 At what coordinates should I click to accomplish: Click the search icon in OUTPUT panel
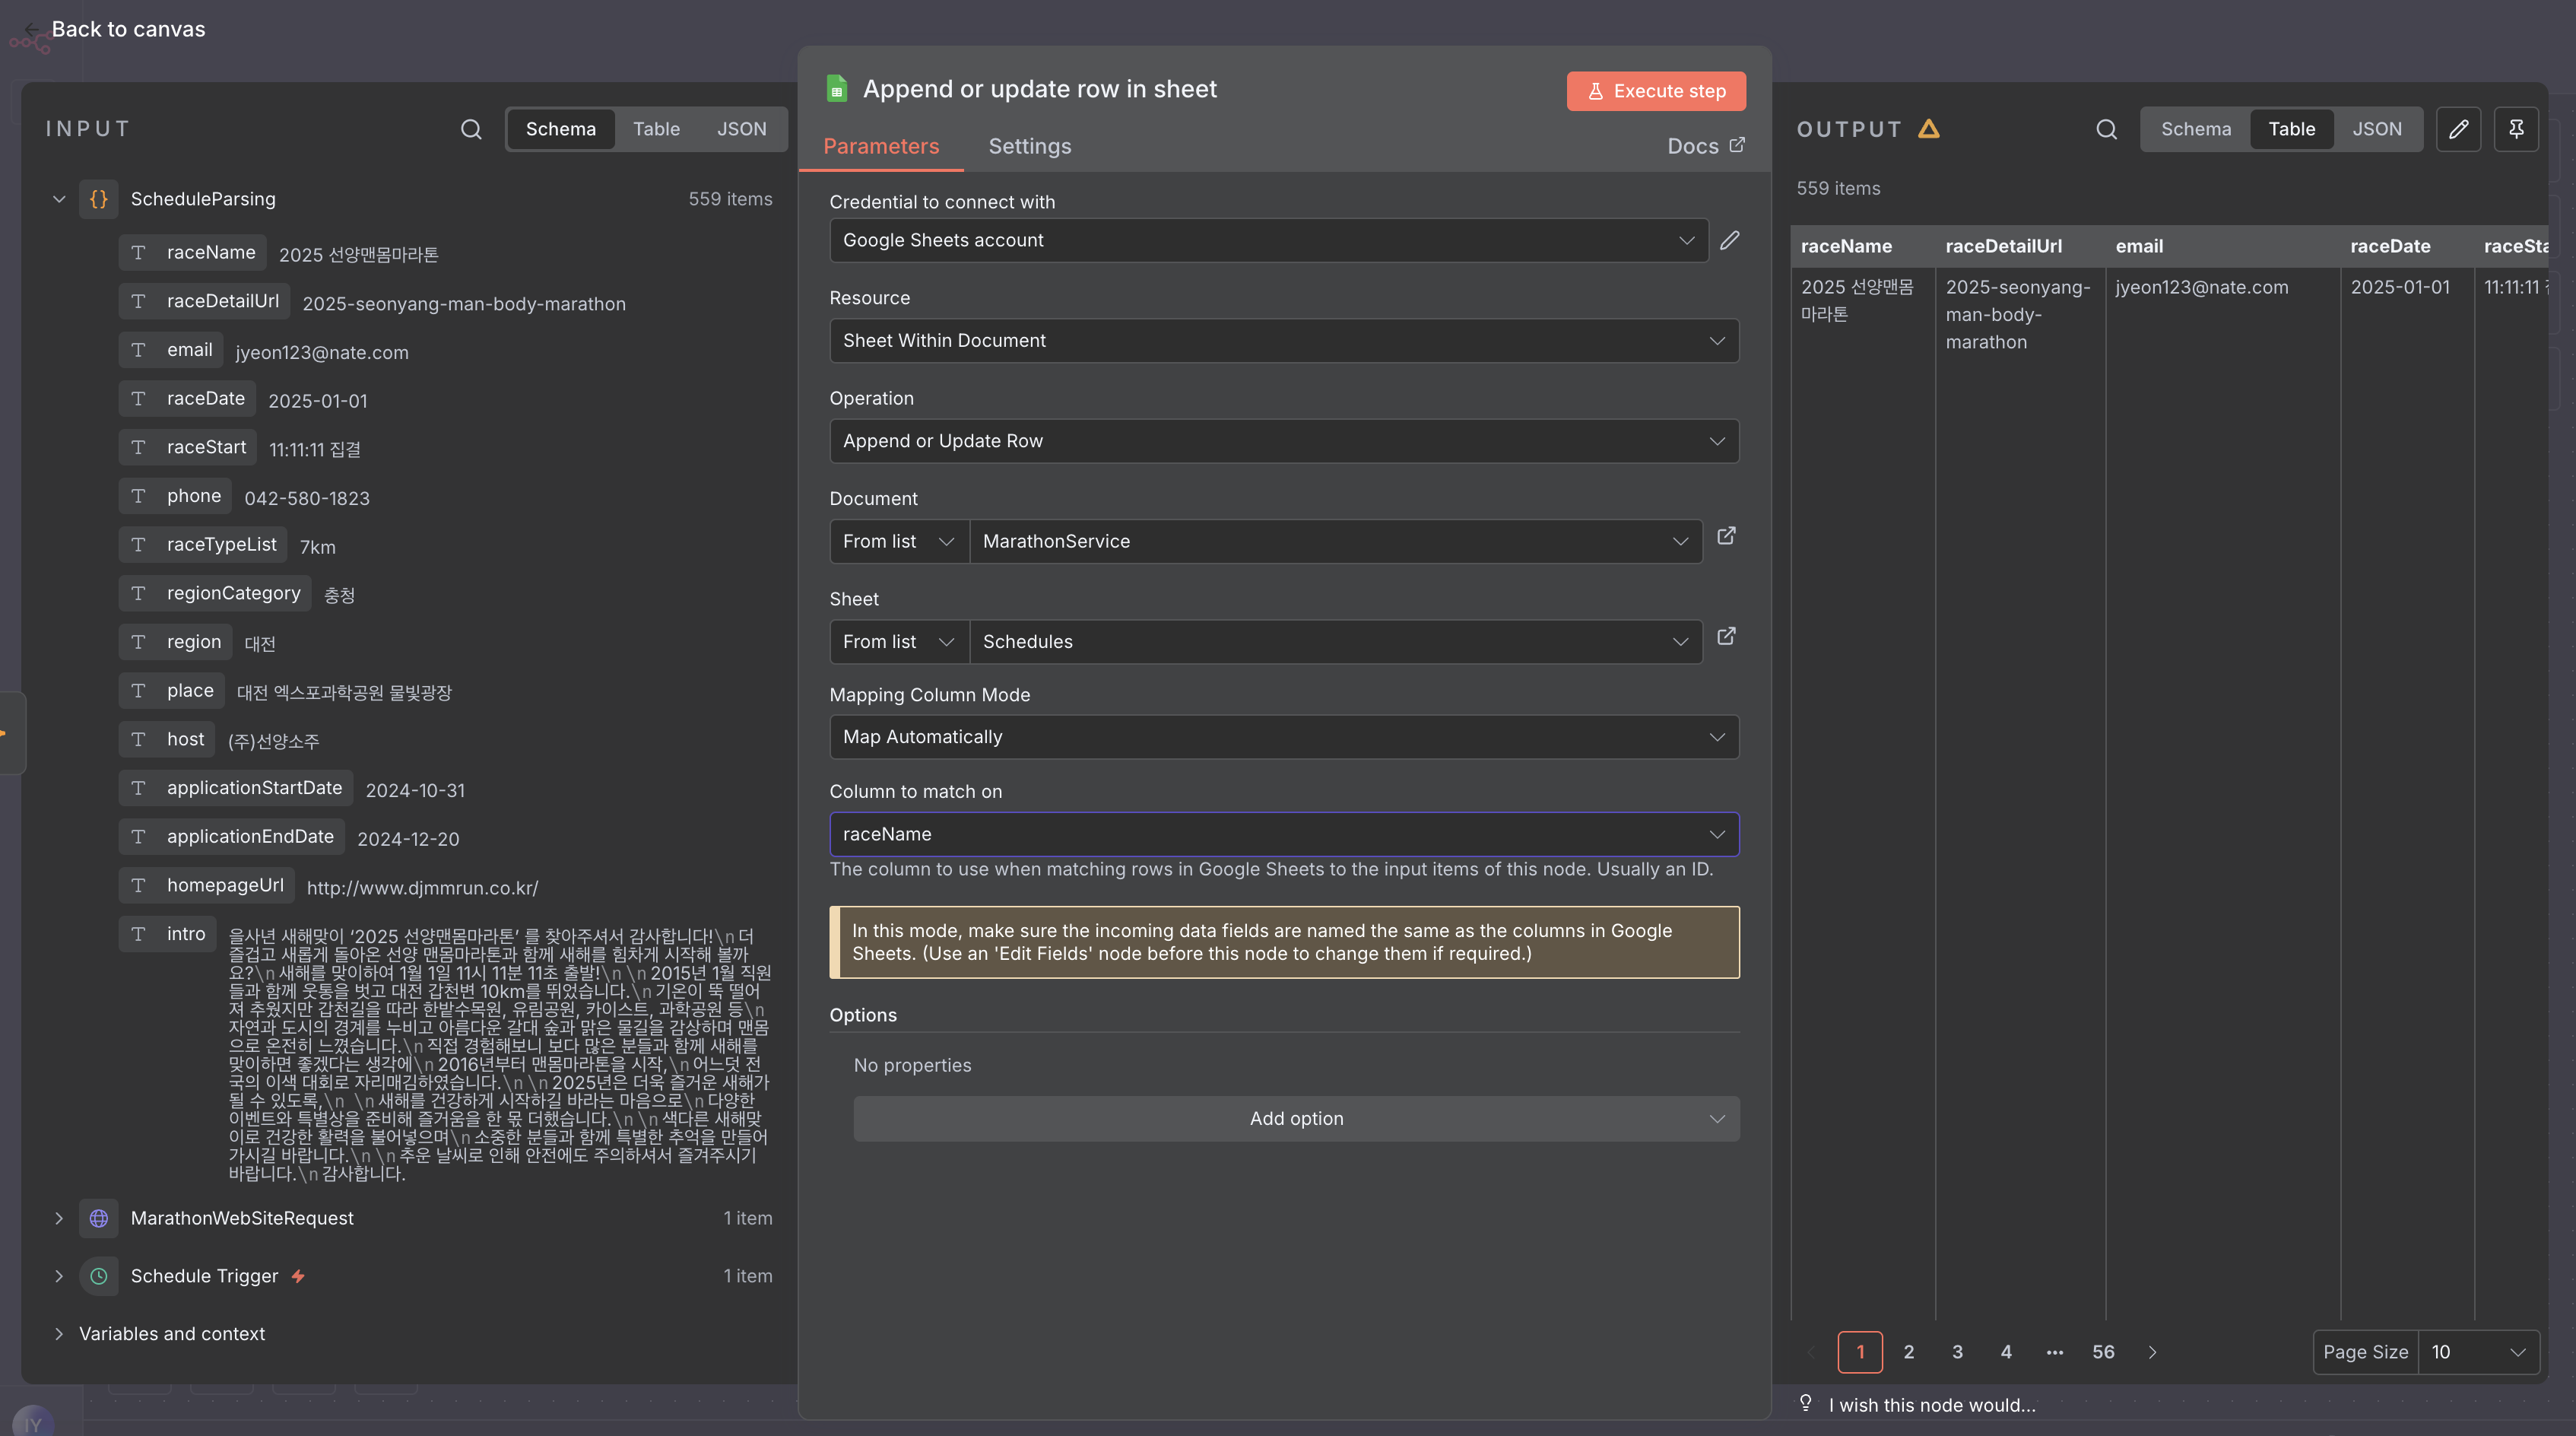pos(2106,129)
